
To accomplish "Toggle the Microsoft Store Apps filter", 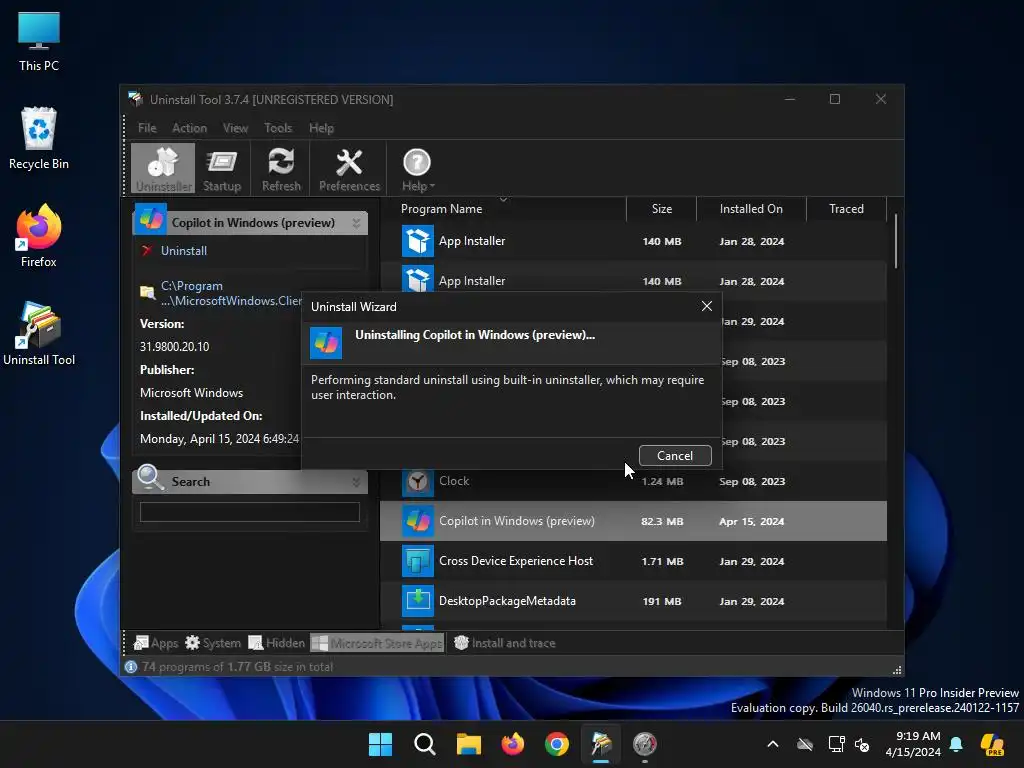I will coord(377,643).
